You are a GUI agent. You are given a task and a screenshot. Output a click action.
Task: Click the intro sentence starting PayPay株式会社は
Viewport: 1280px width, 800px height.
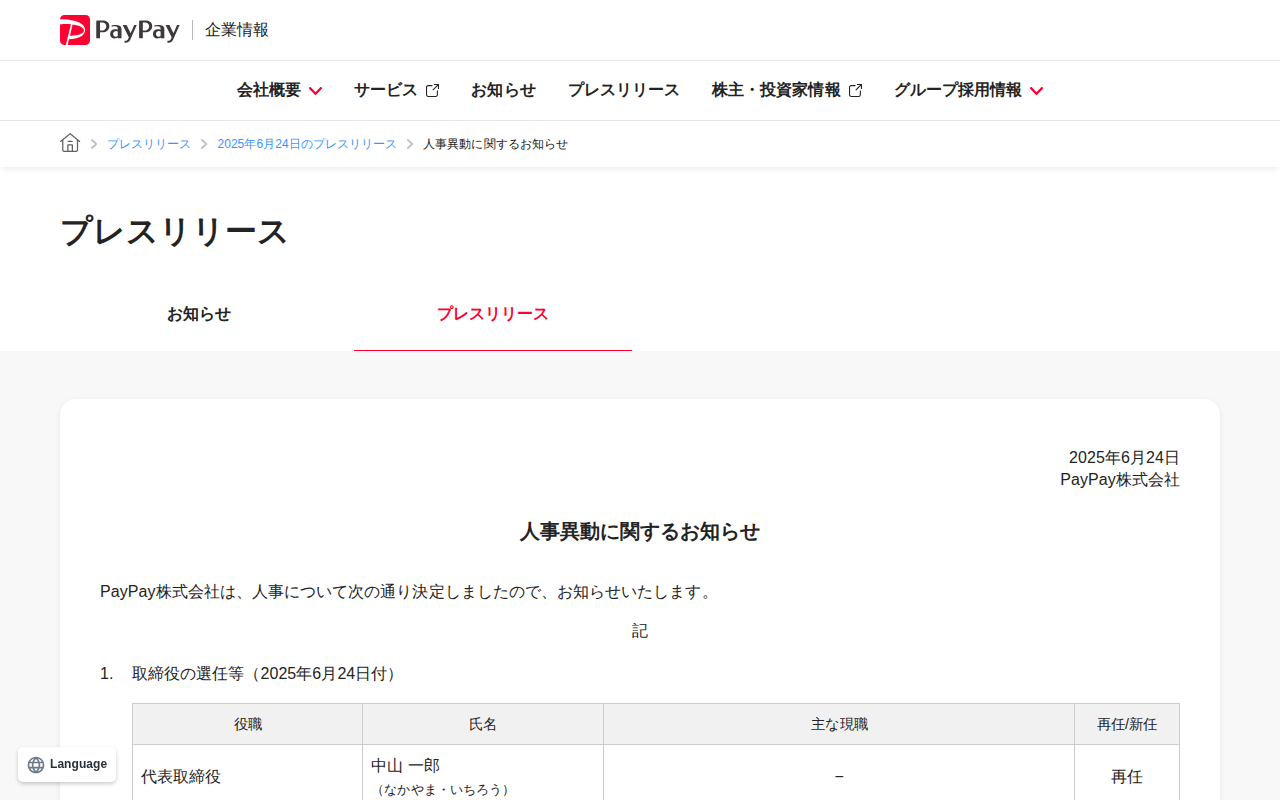tap(409, 592)
